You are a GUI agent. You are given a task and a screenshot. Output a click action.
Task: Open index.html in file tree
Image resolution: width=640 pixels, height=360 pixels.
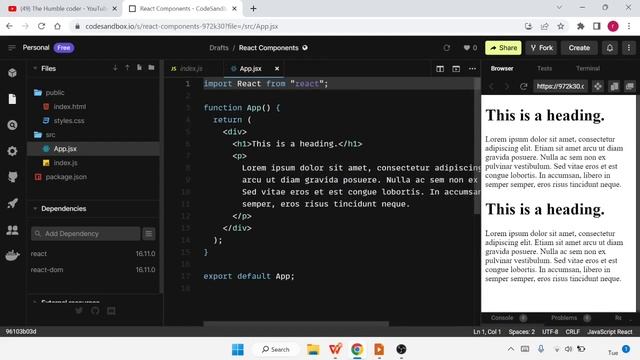pyautogui.click(x=70, y=107)
